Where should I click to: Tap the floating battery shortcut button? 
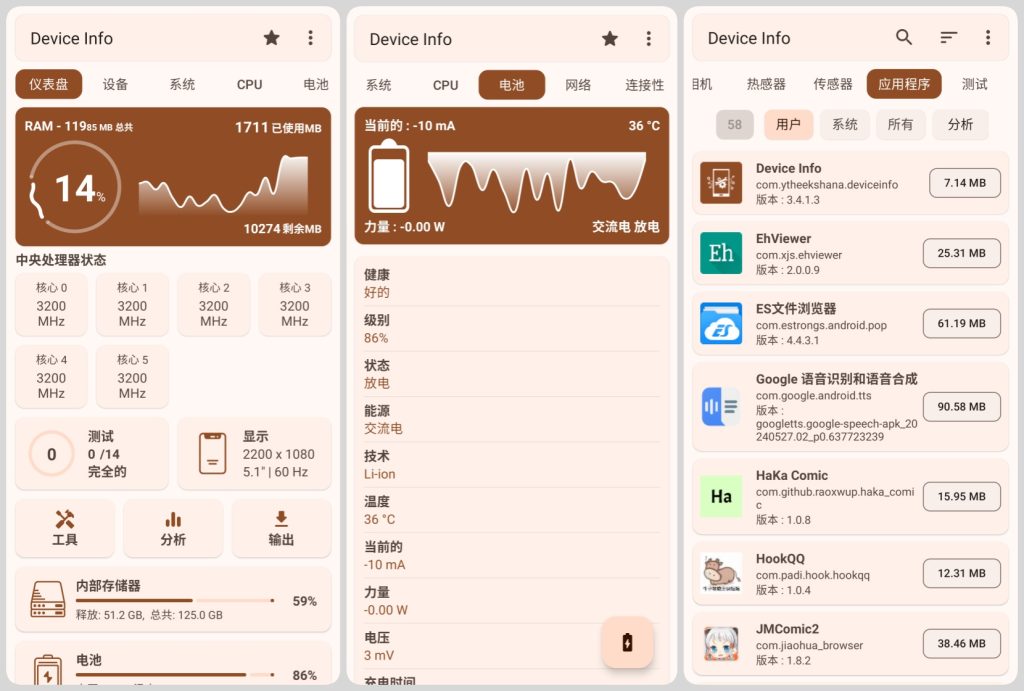tap(628, 643)
